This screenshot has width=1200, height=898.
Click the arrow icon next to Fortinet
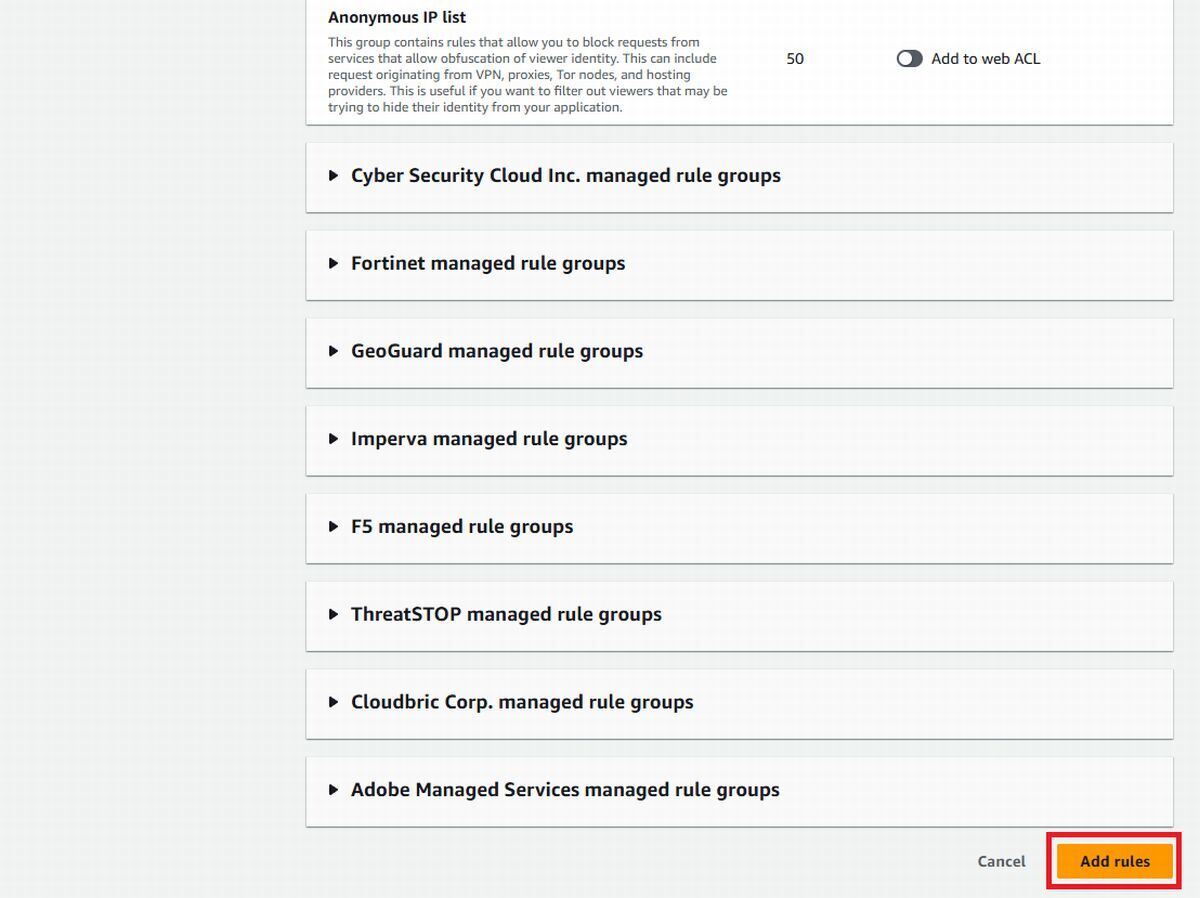[x=334, y=264]
